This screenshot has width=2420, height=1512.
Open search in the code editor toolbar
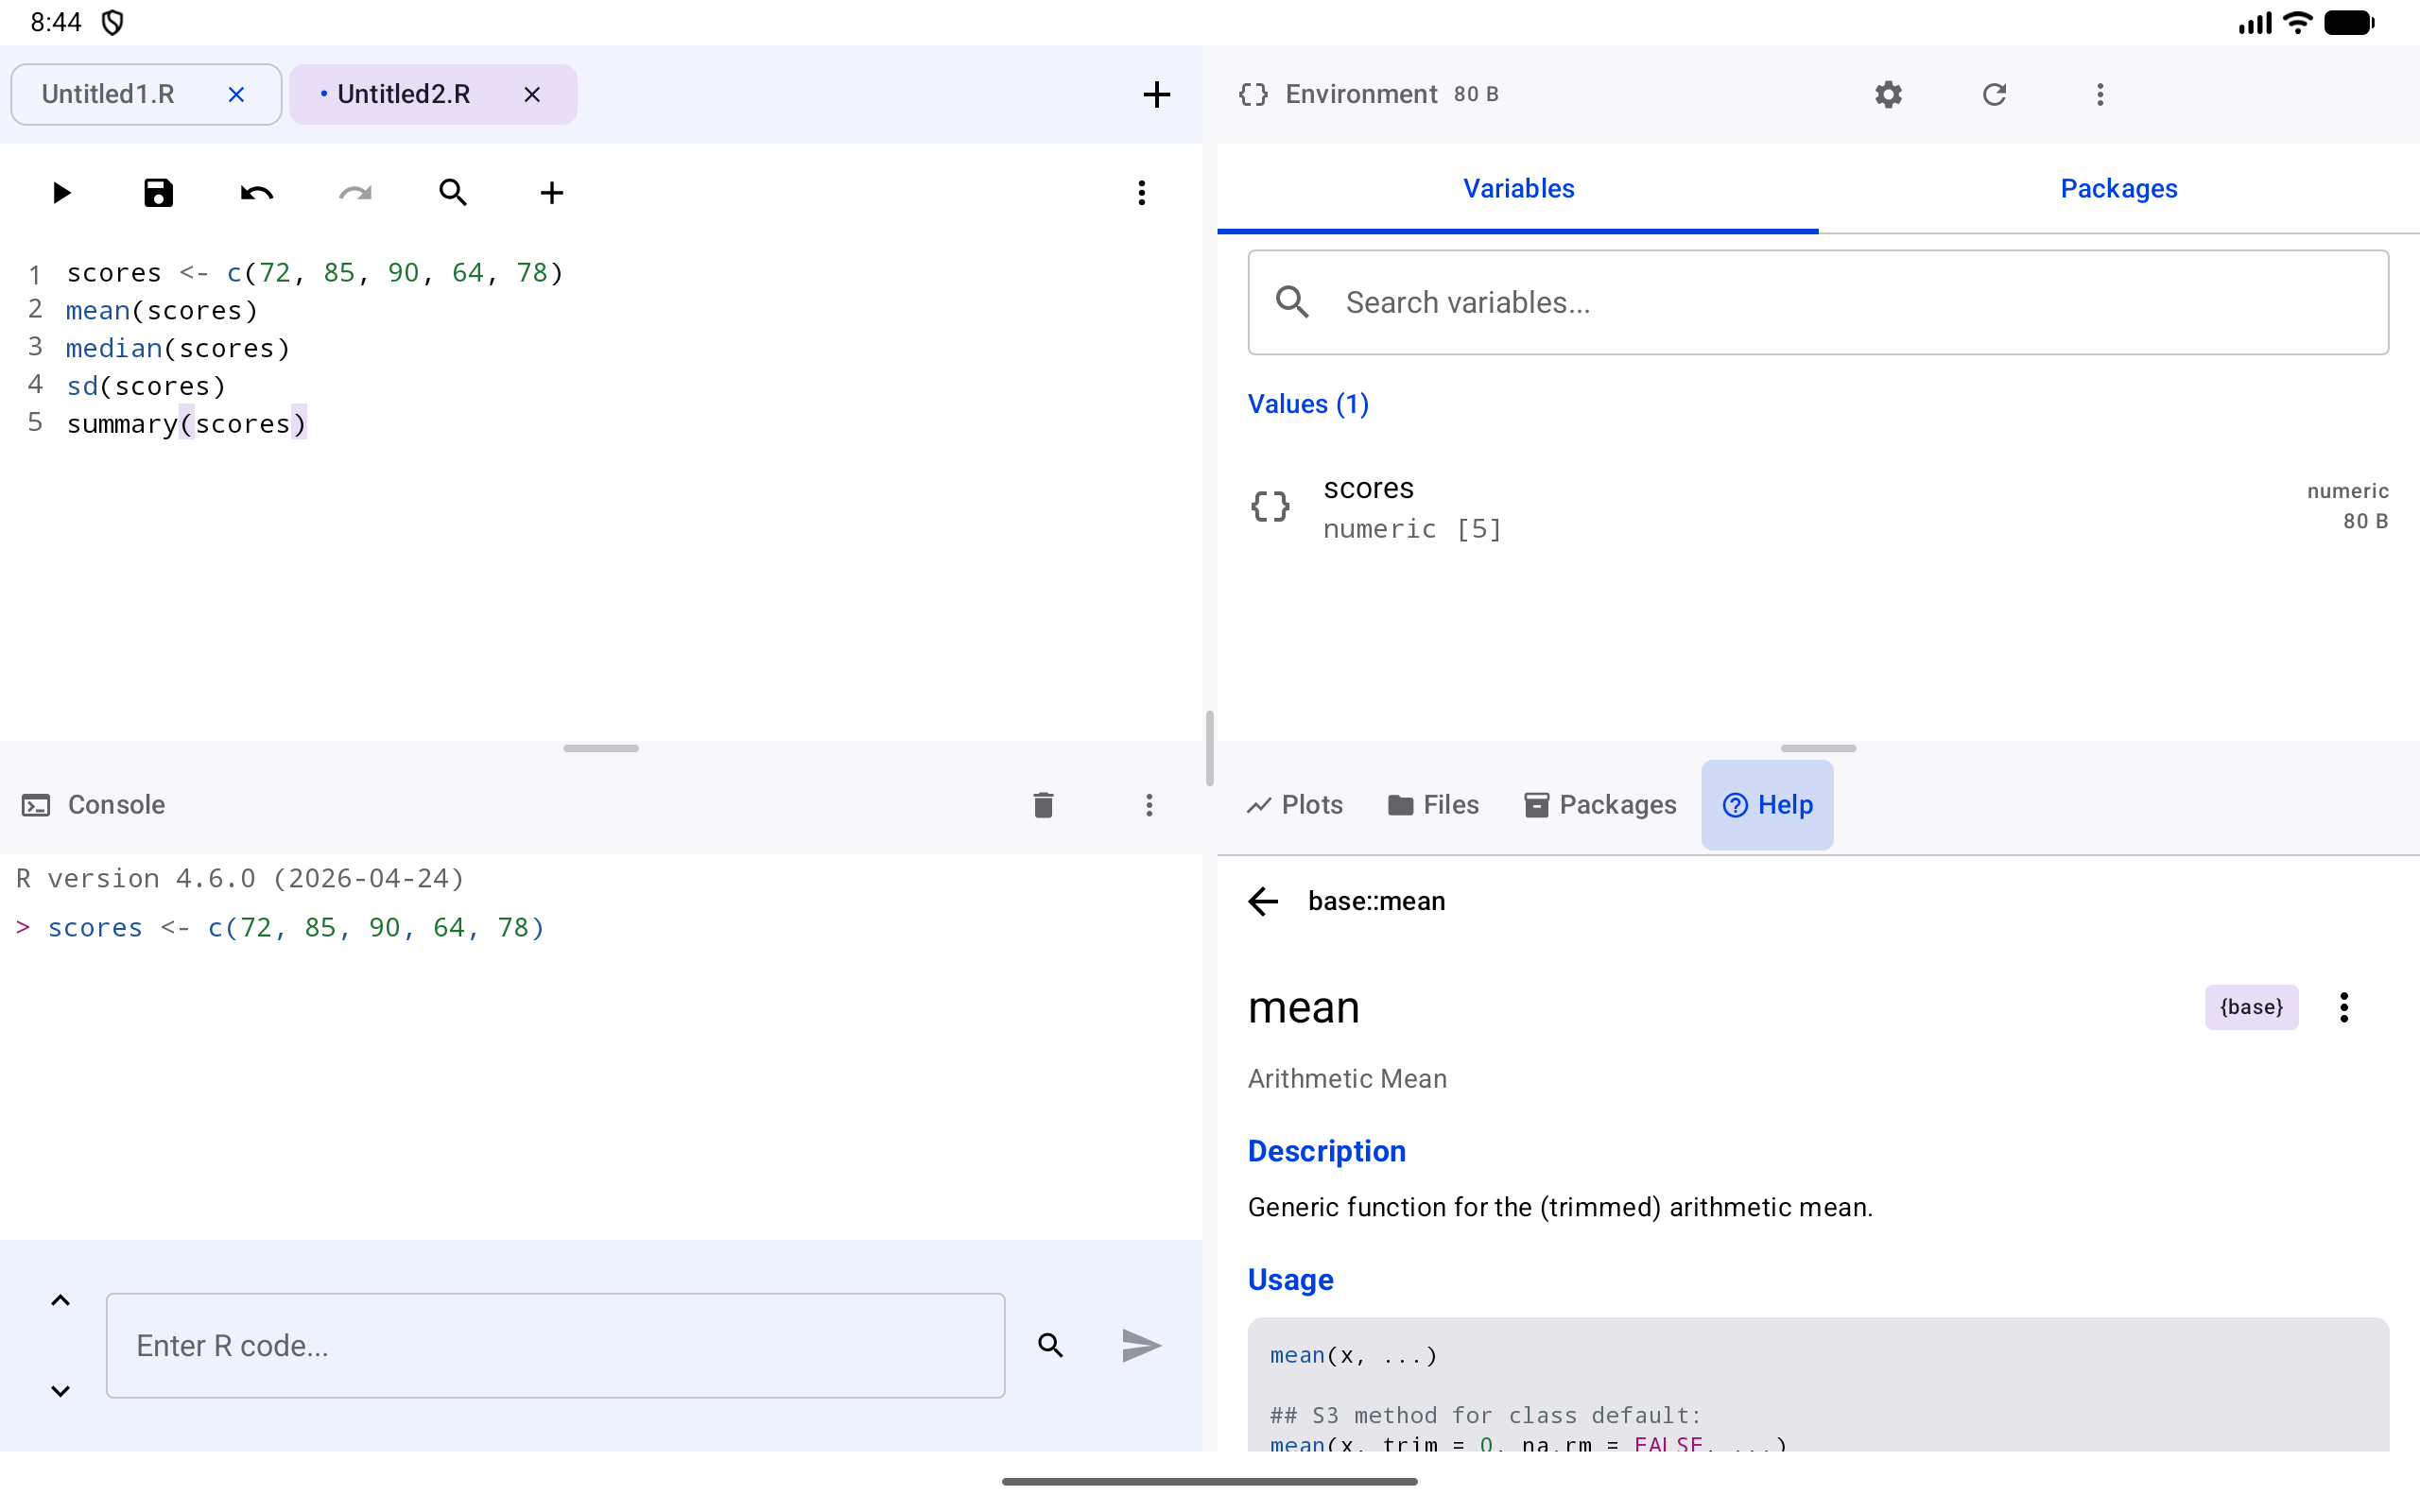[453, 193]
